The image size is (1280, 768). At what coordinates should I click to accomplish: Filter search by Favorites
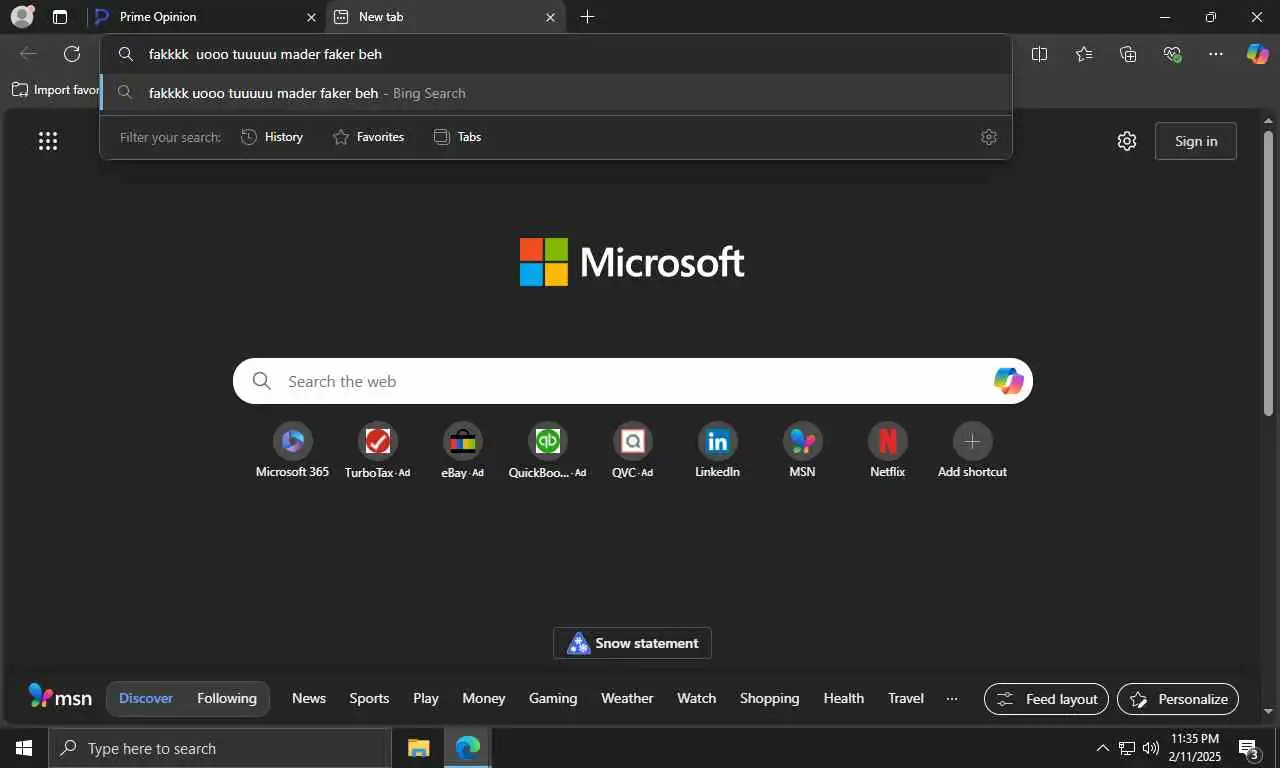pos(368,137)
